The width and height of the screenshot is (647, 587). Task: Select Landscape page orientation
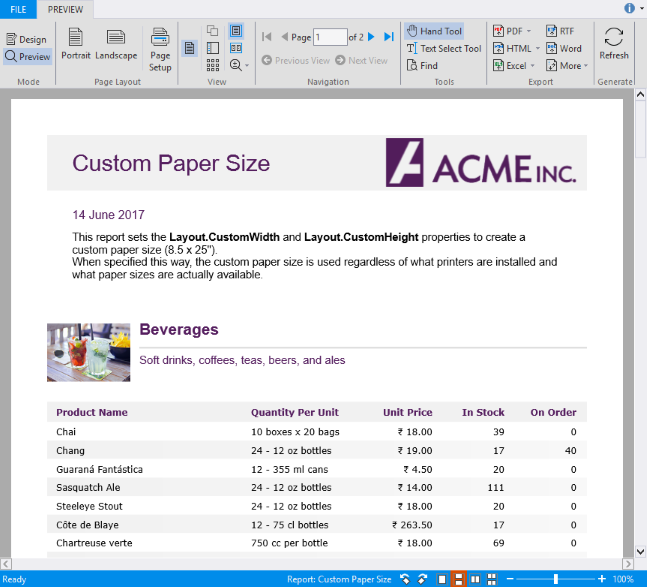[x=116, y=45]
